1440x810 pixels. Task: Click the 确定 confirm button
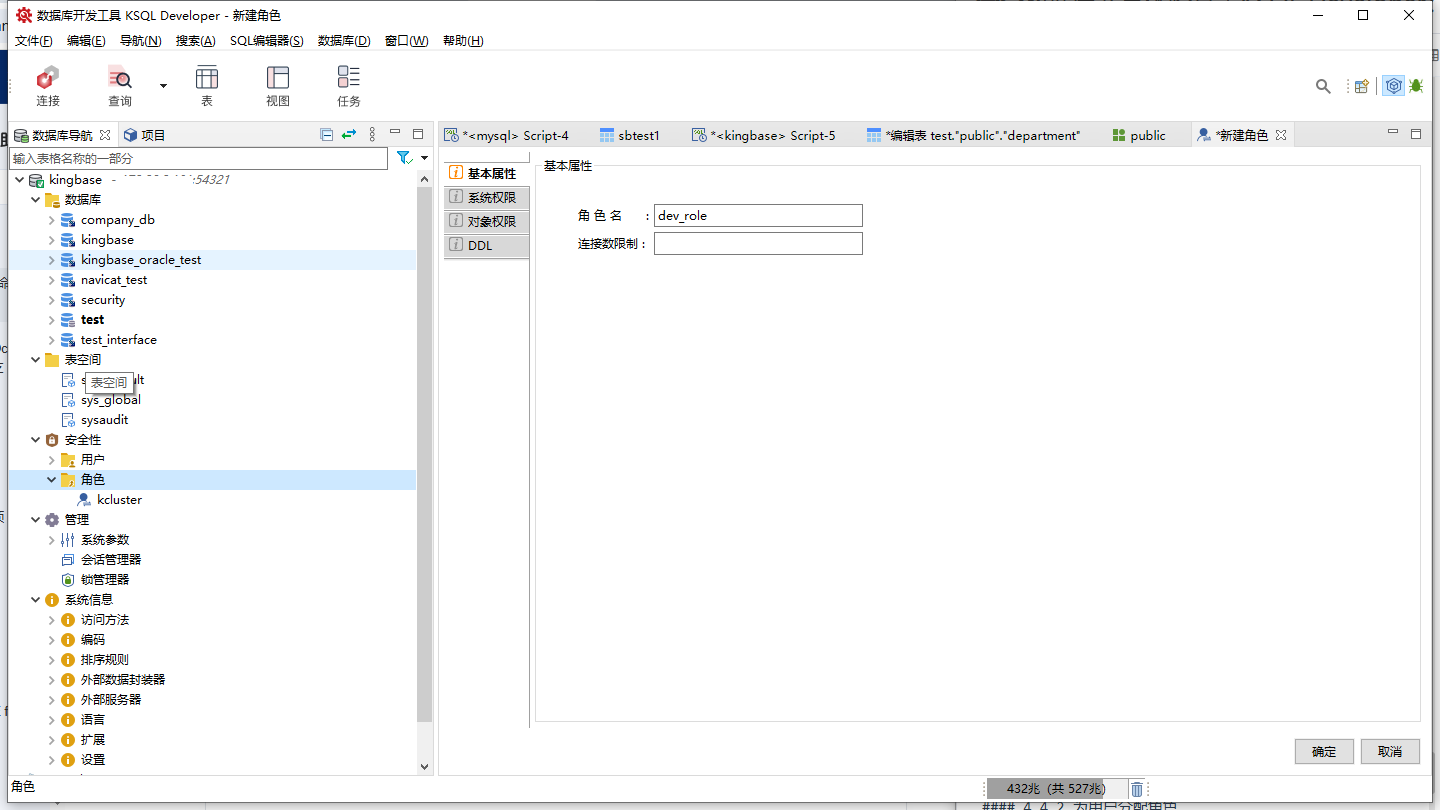pyautogui.click(x=1324, y=752)
